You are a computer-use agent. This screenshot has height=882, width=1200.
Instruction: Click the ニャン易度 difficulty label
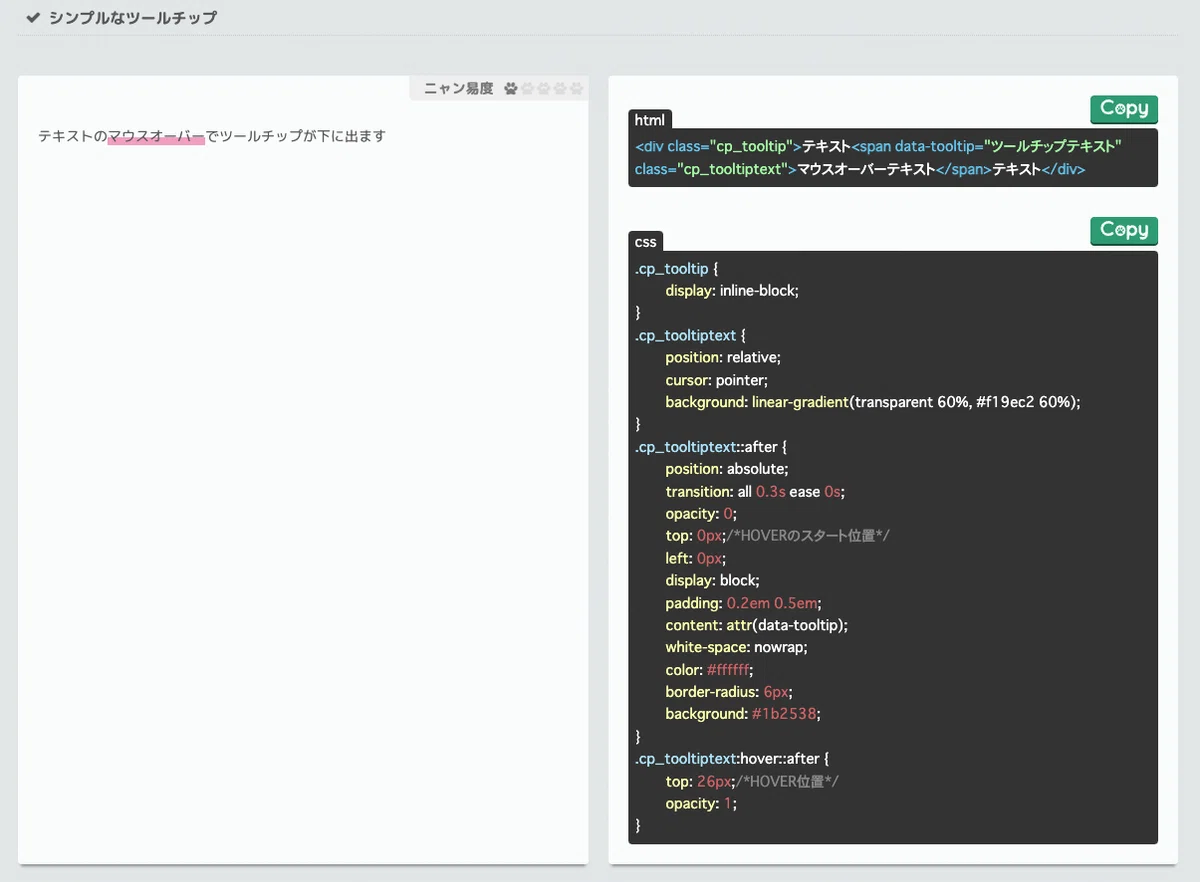(458, 88)
